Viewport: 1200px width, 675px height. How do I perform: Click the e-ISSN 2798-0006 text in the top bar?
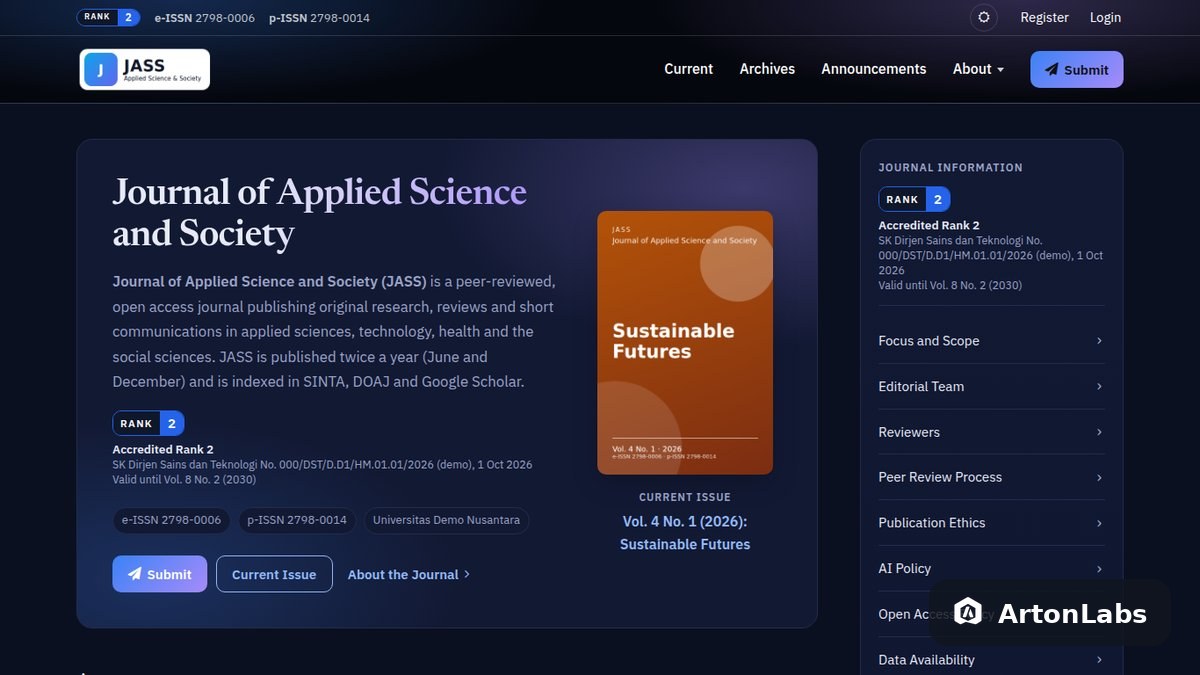coord(205,17)
